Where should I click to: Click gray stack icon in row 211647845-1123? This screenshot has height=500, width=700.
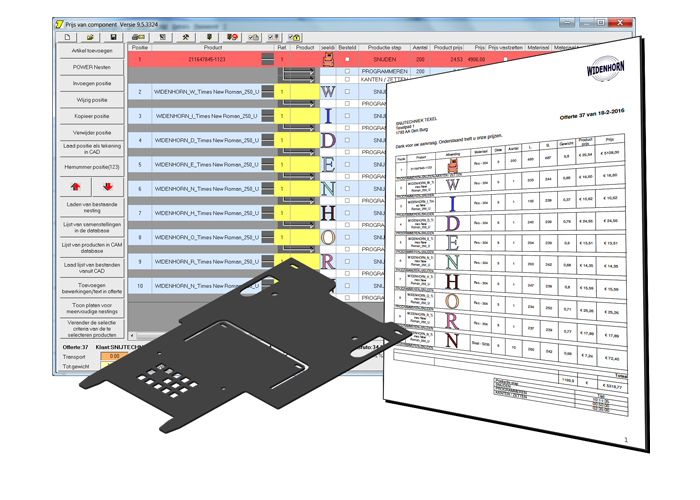(x=267, y=59)
